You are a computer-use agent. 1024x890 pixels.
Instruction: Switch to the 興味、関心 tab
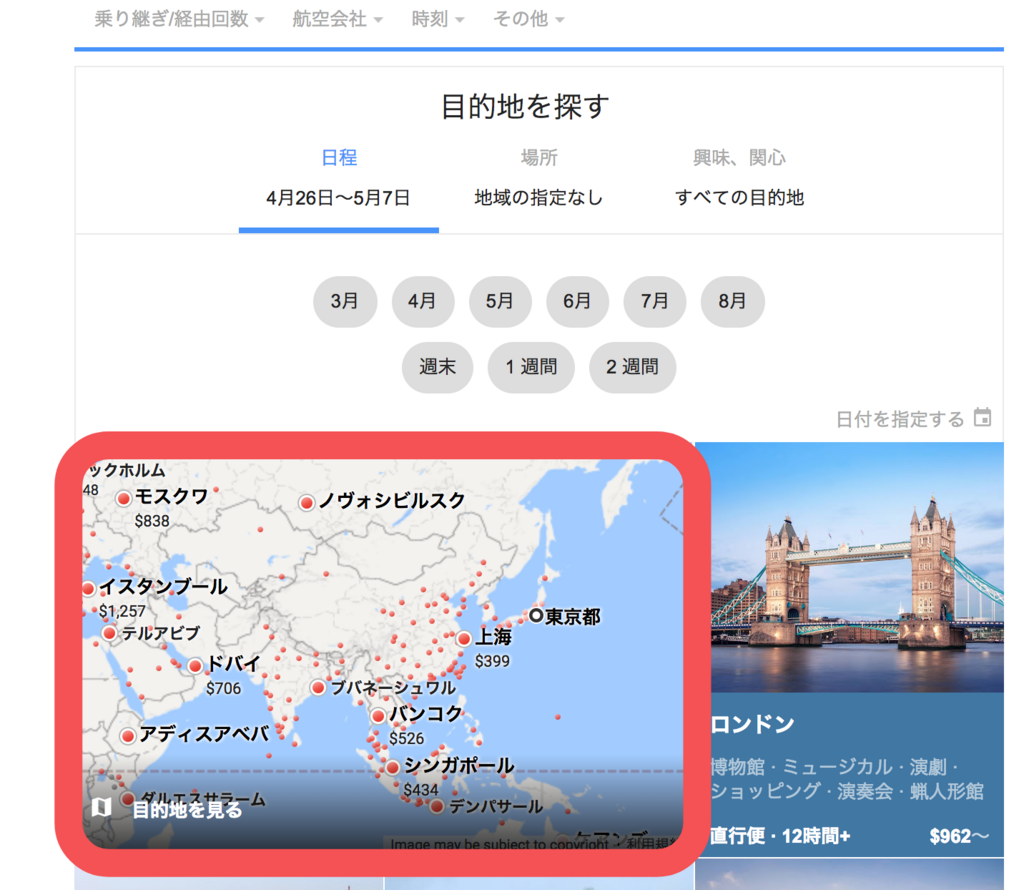pos(739,157)
